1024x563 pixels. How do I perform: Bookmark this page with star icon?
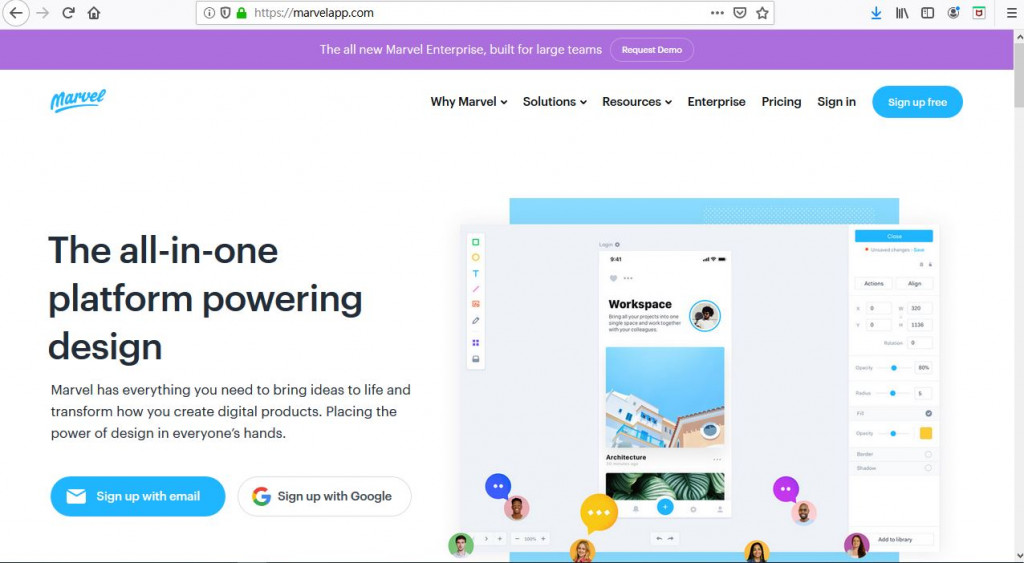point(762,13)
